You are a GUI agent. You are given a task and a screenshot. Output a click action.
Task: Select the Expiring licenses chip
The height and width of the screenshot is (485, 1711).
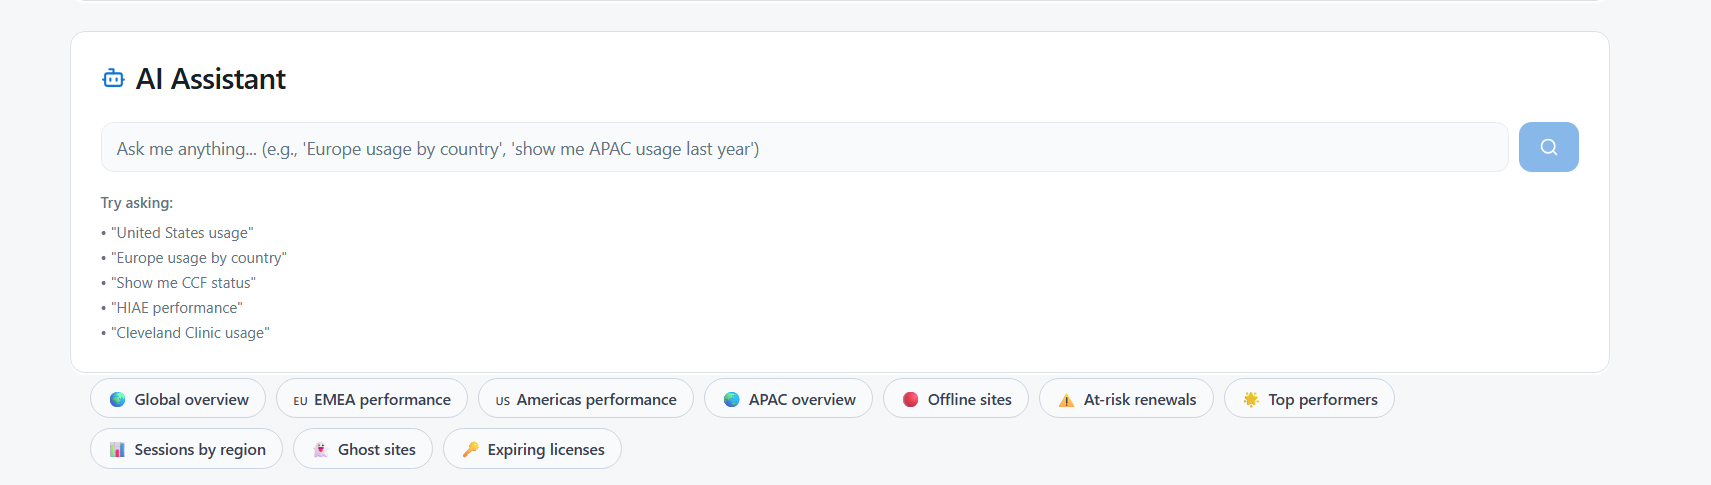point(532,448)
